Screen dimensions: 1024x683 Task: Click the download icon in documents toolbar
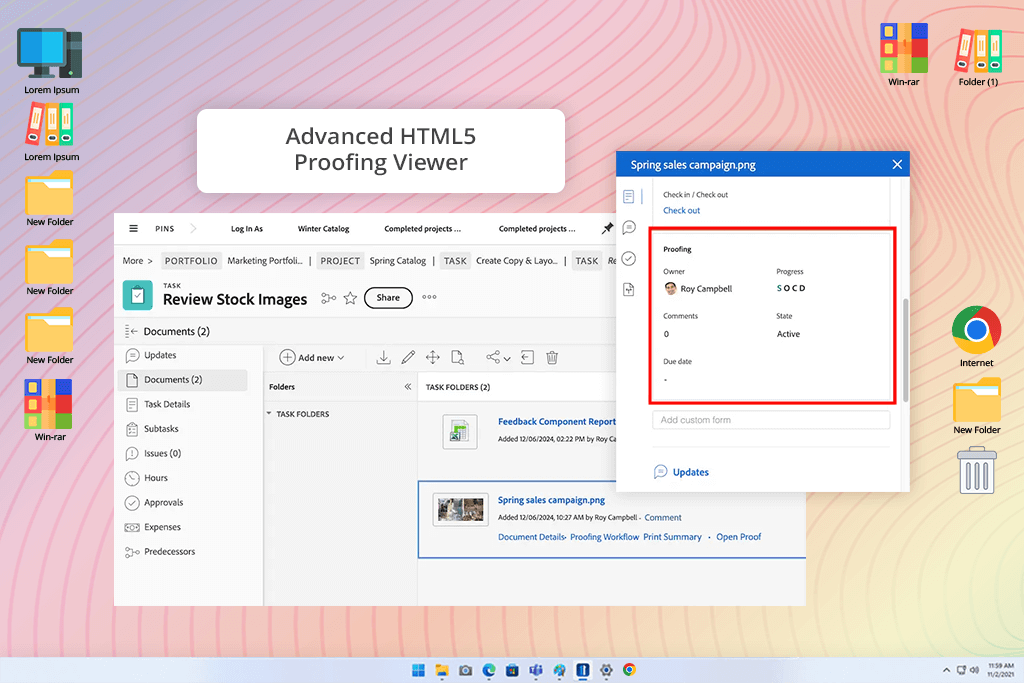(383, 357)
